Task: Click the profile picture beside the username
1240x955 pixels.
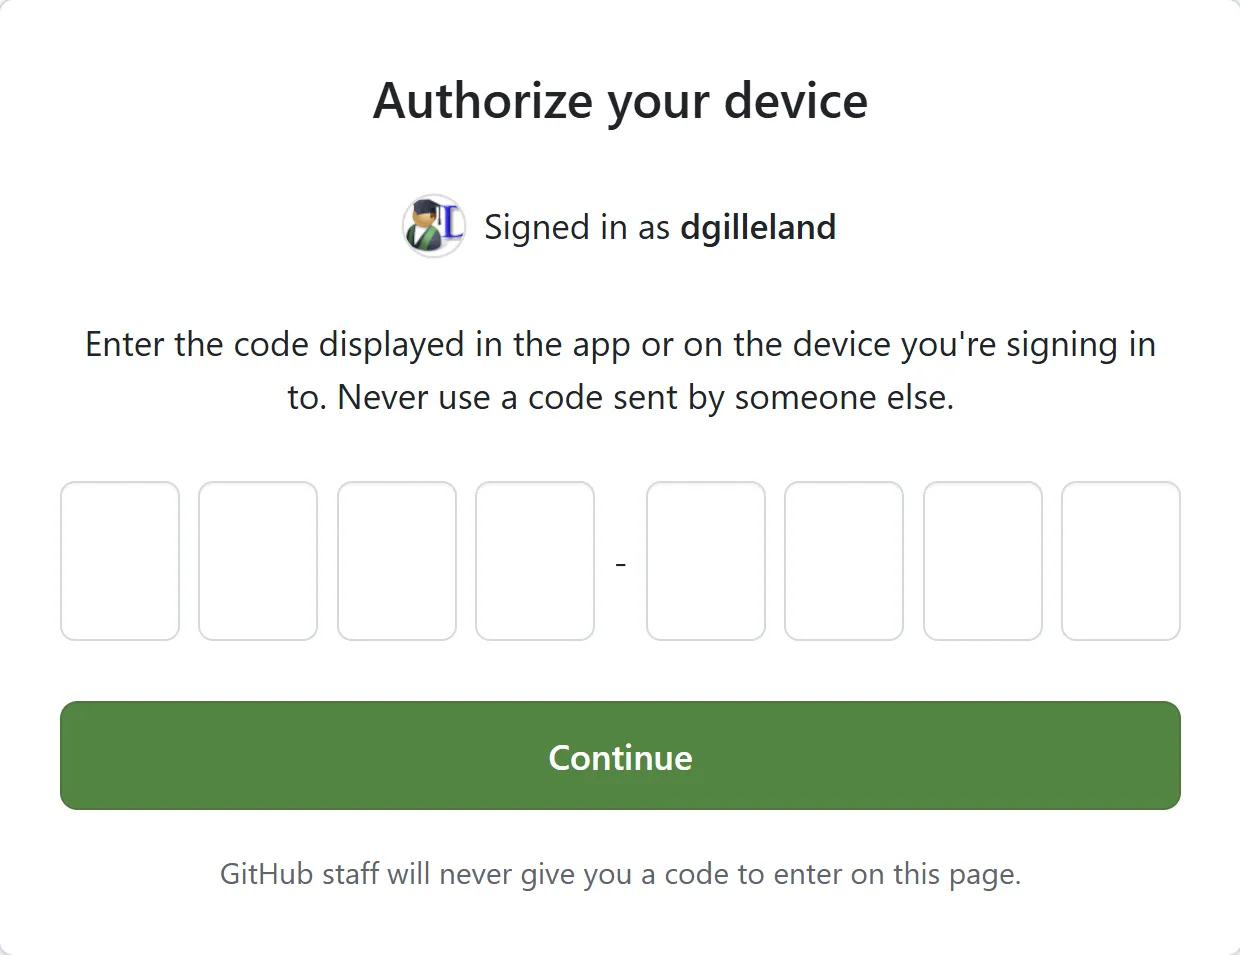Action: (x=434, y=226)
